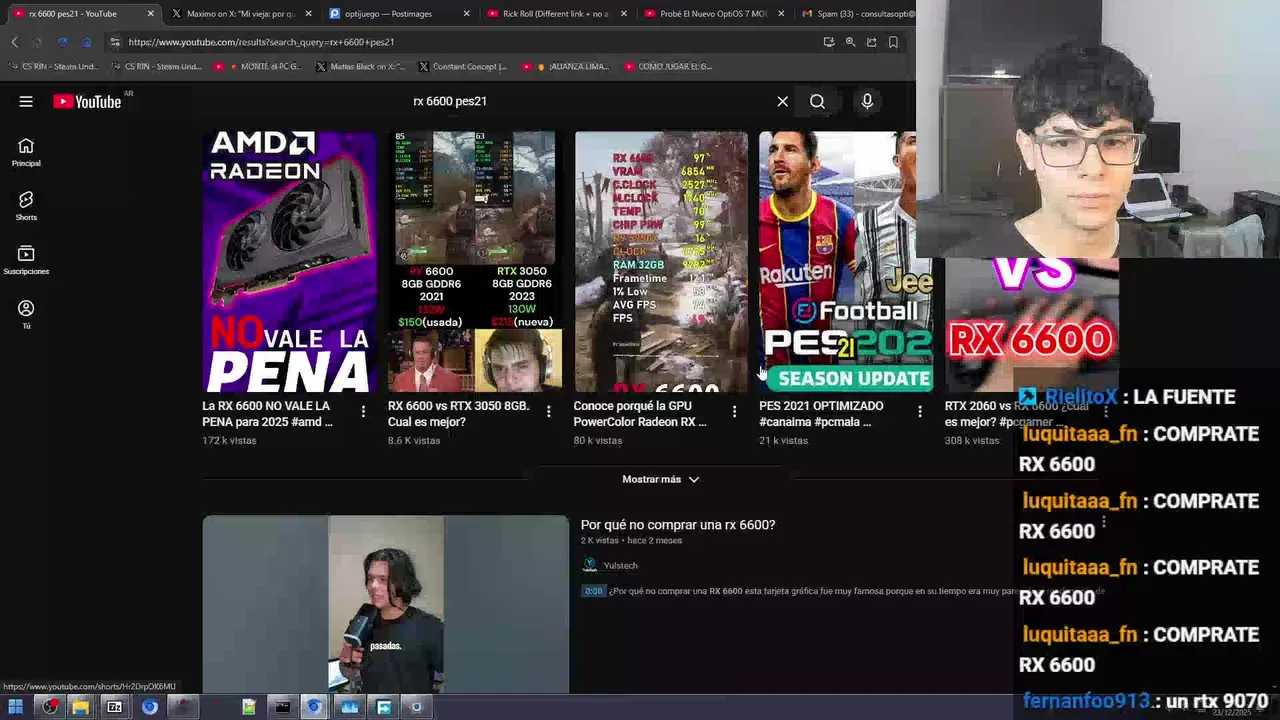Open the ¡ALIANZA LIMA bookmark
Screen dimensions: 1280x720
[566, 67]
